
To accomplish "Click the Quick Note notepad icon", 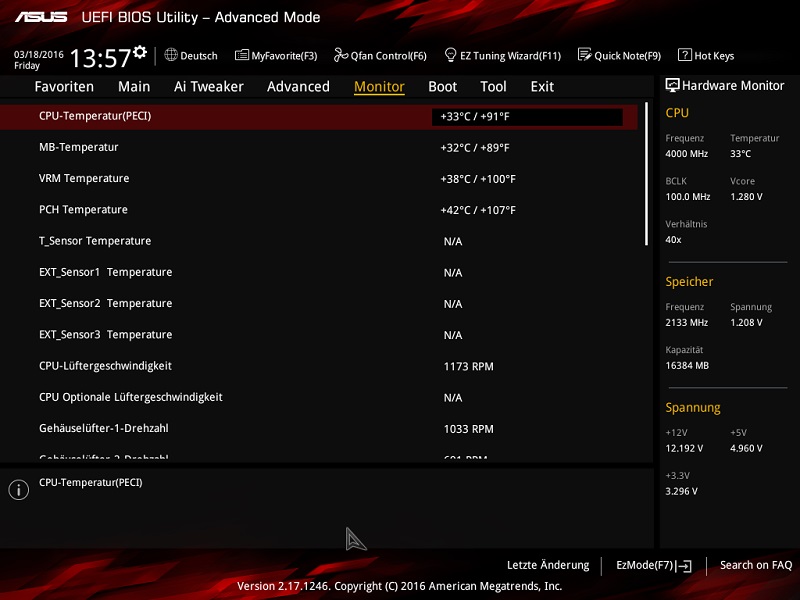I will 584,55.
